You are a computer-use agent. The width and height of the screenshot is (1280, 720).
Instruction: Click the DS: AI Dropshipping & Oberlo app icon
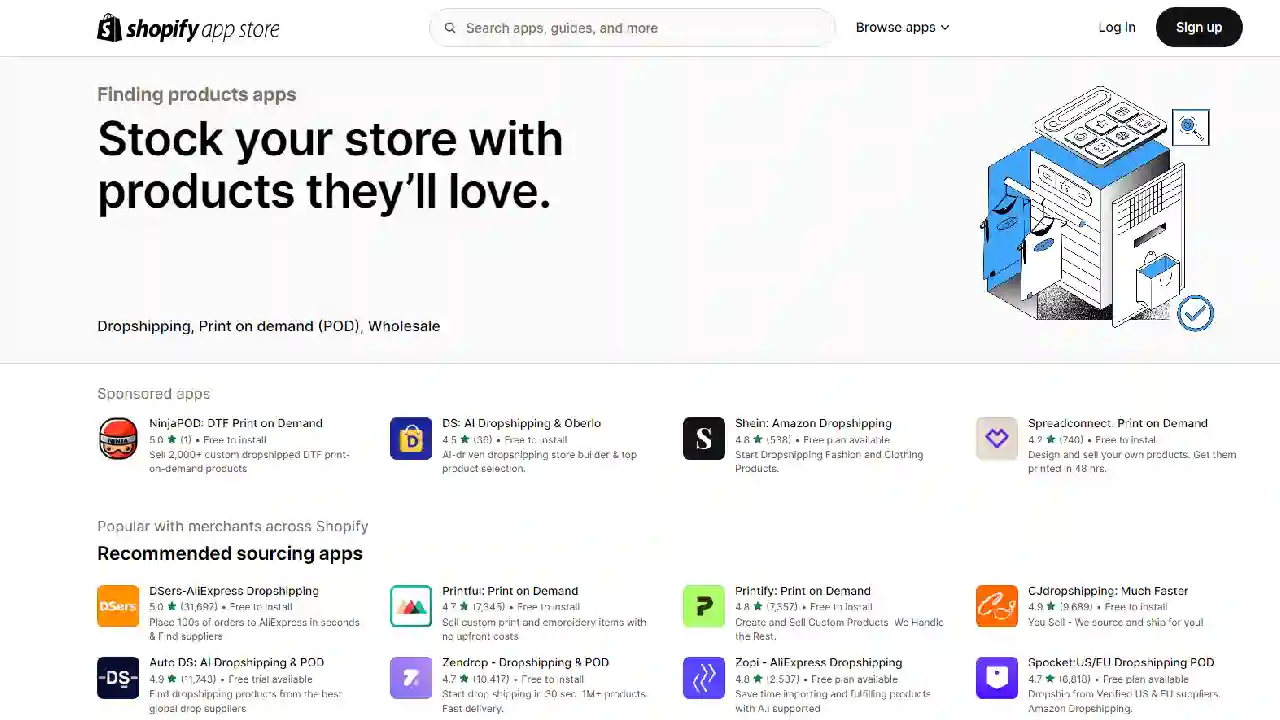pos(411,438)
